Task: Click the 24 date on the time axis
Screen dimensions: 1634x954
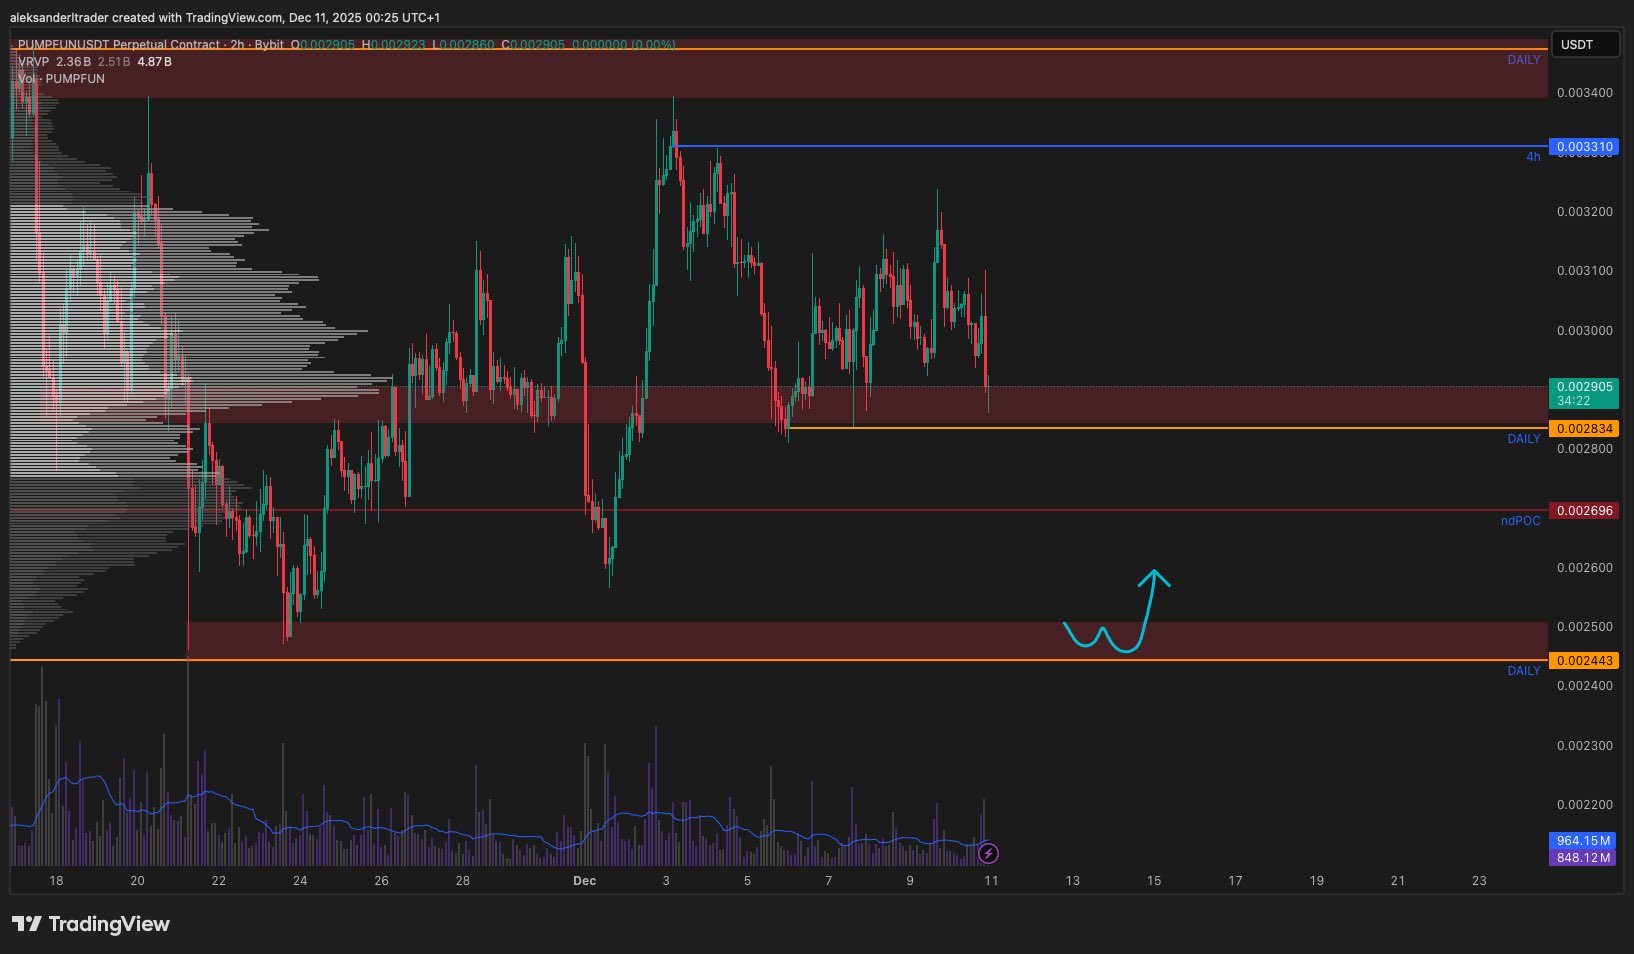Action: click(300, 881)
